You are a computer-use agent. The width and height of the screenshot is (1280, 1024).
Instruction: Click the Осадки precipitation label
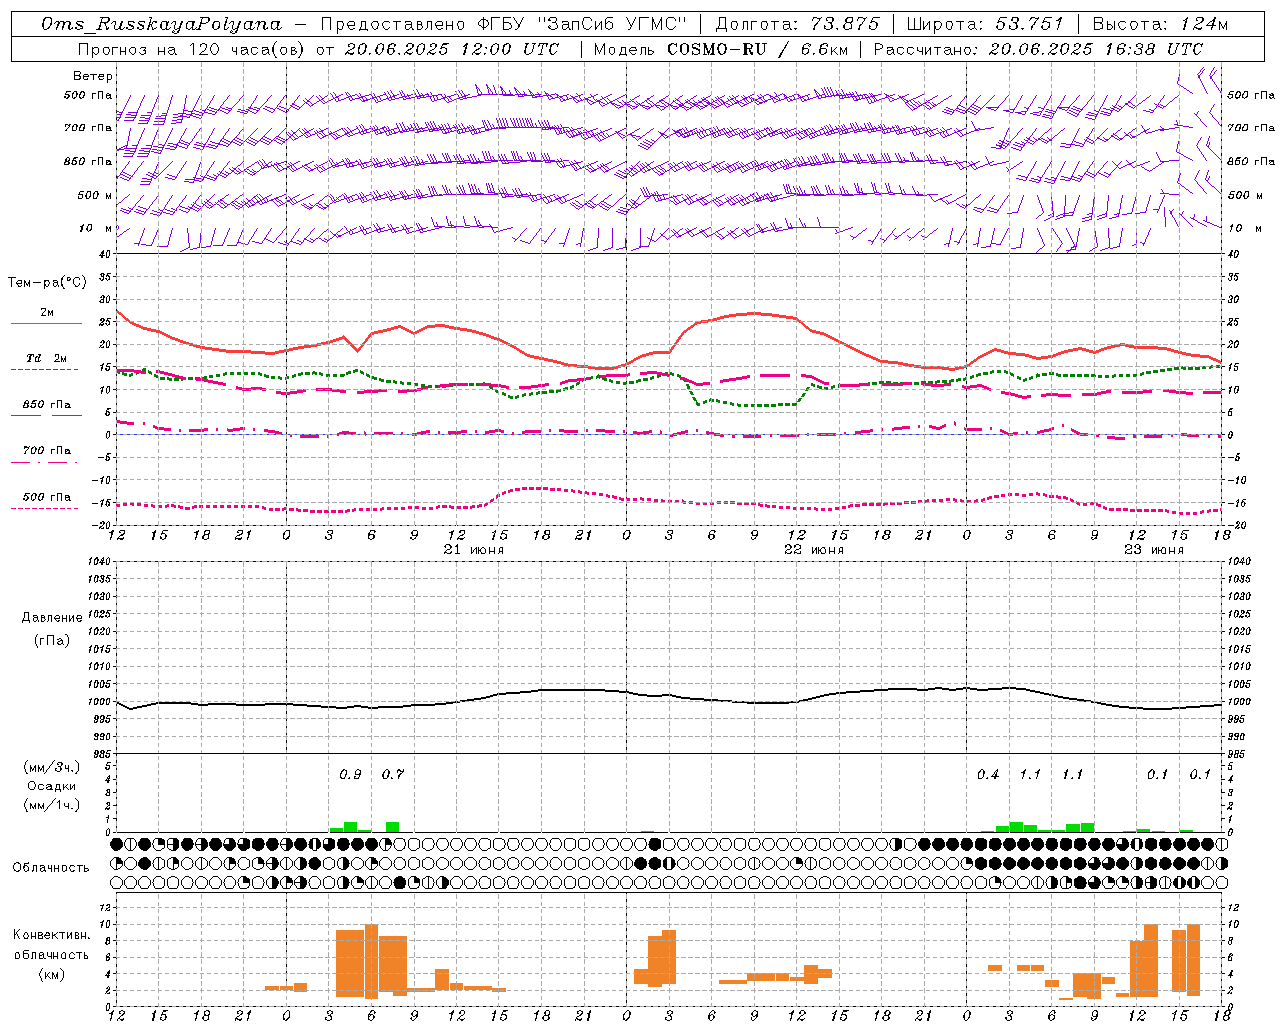[52, 786]
